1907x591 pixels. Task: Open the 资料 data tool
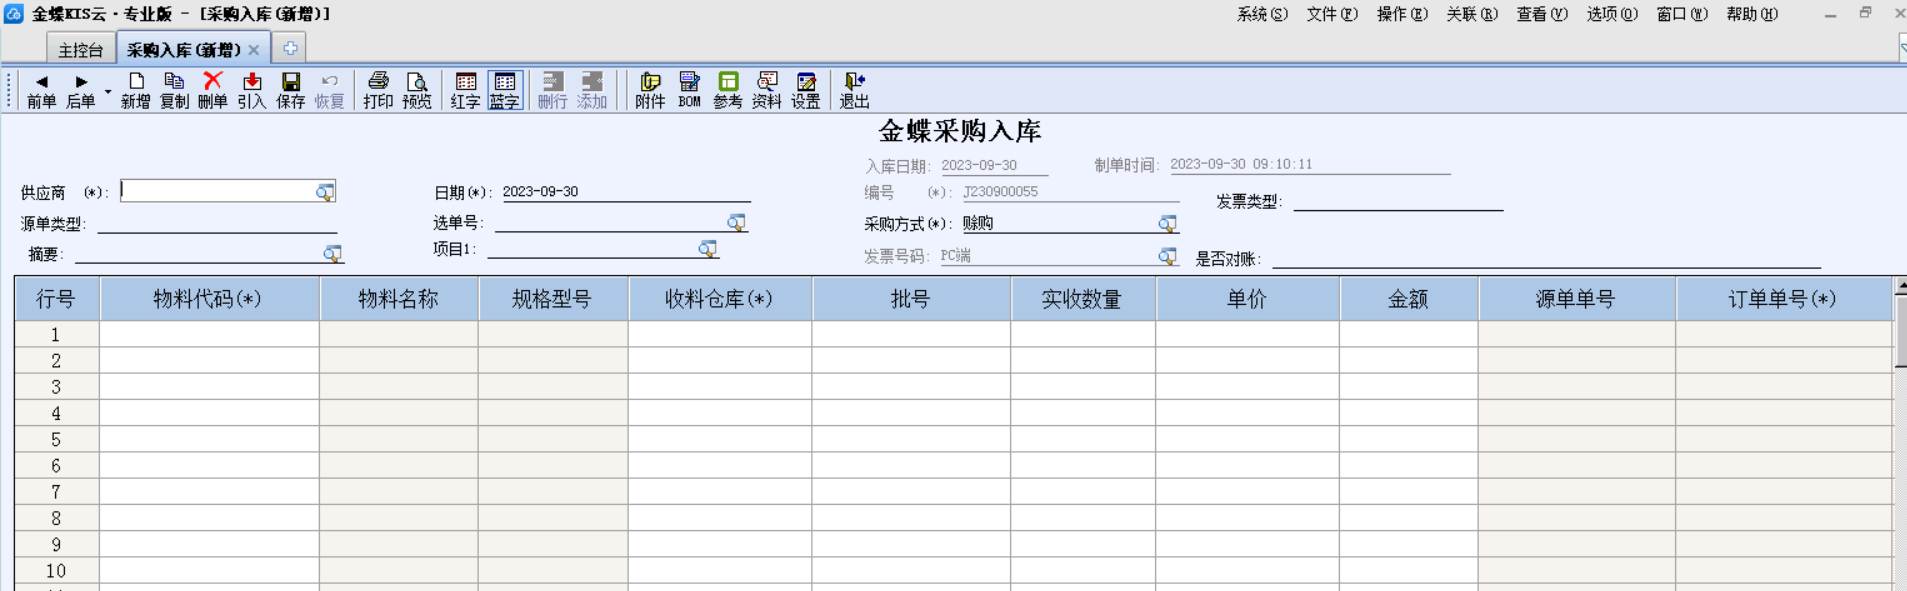click(x=767, y=90)
